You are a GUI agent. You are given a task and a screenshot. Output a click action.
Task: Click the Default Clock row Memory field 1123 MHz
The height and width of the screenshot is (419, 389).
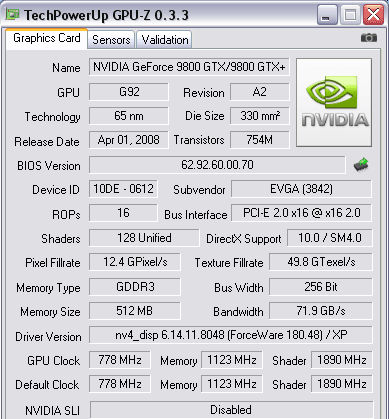click(231, 384)
